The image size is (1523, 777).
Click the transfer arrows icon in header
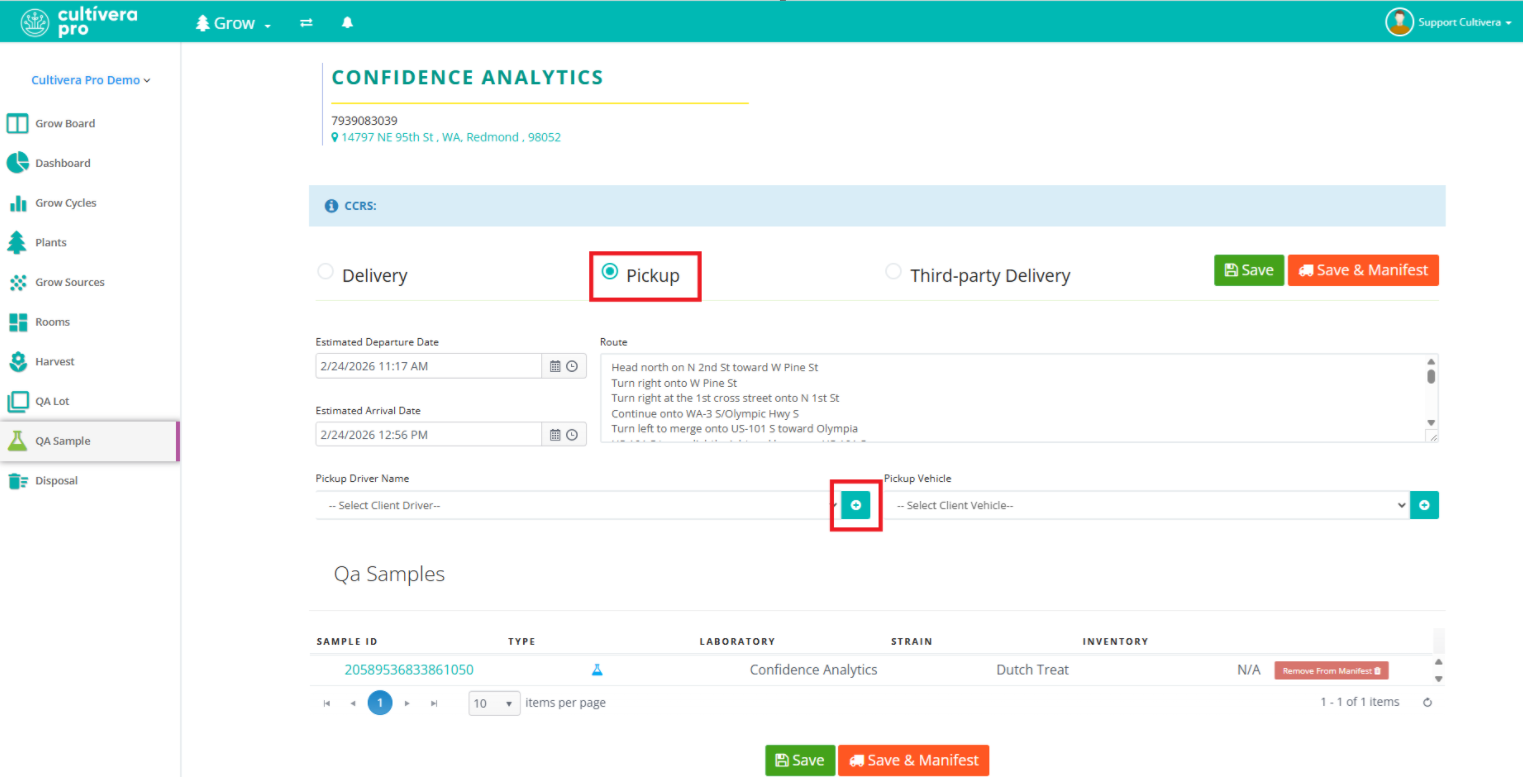pos(306,22)
